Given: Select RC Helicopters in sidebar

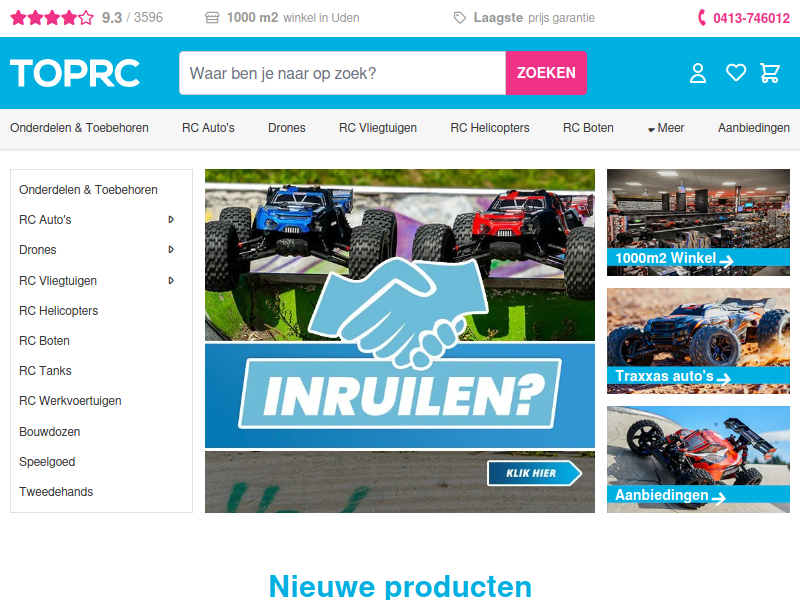Looking at the screenshot, I should coord(59,311).
